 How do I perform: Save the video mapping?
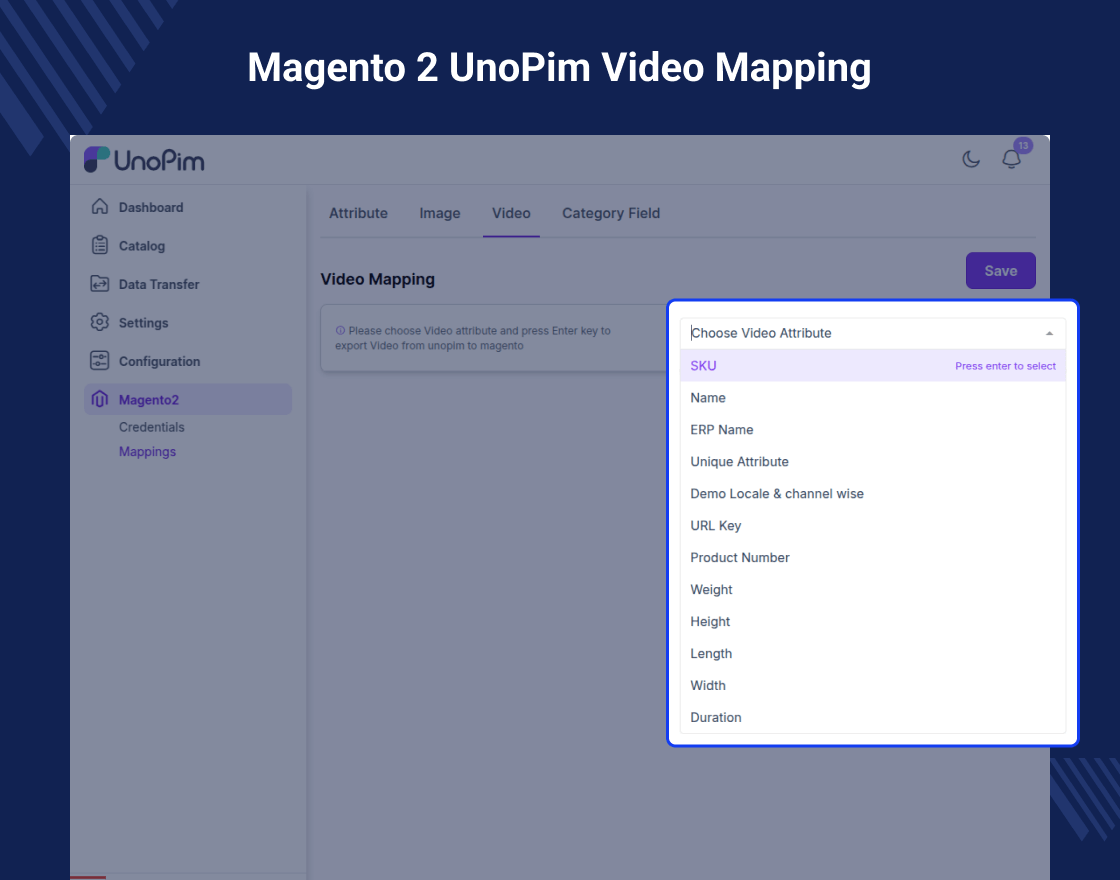point(1000,271)
